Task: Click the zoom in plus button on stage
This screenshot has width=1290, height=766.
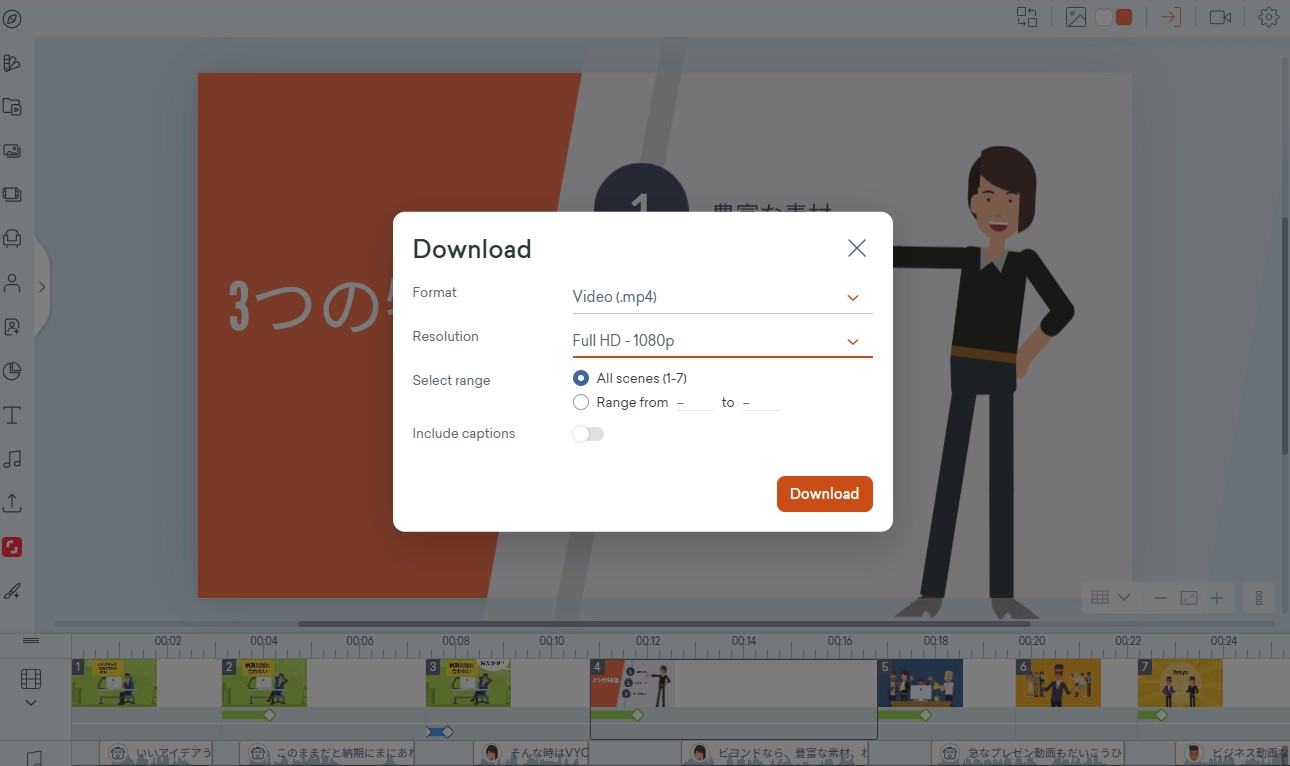Action: [1217, 598]
